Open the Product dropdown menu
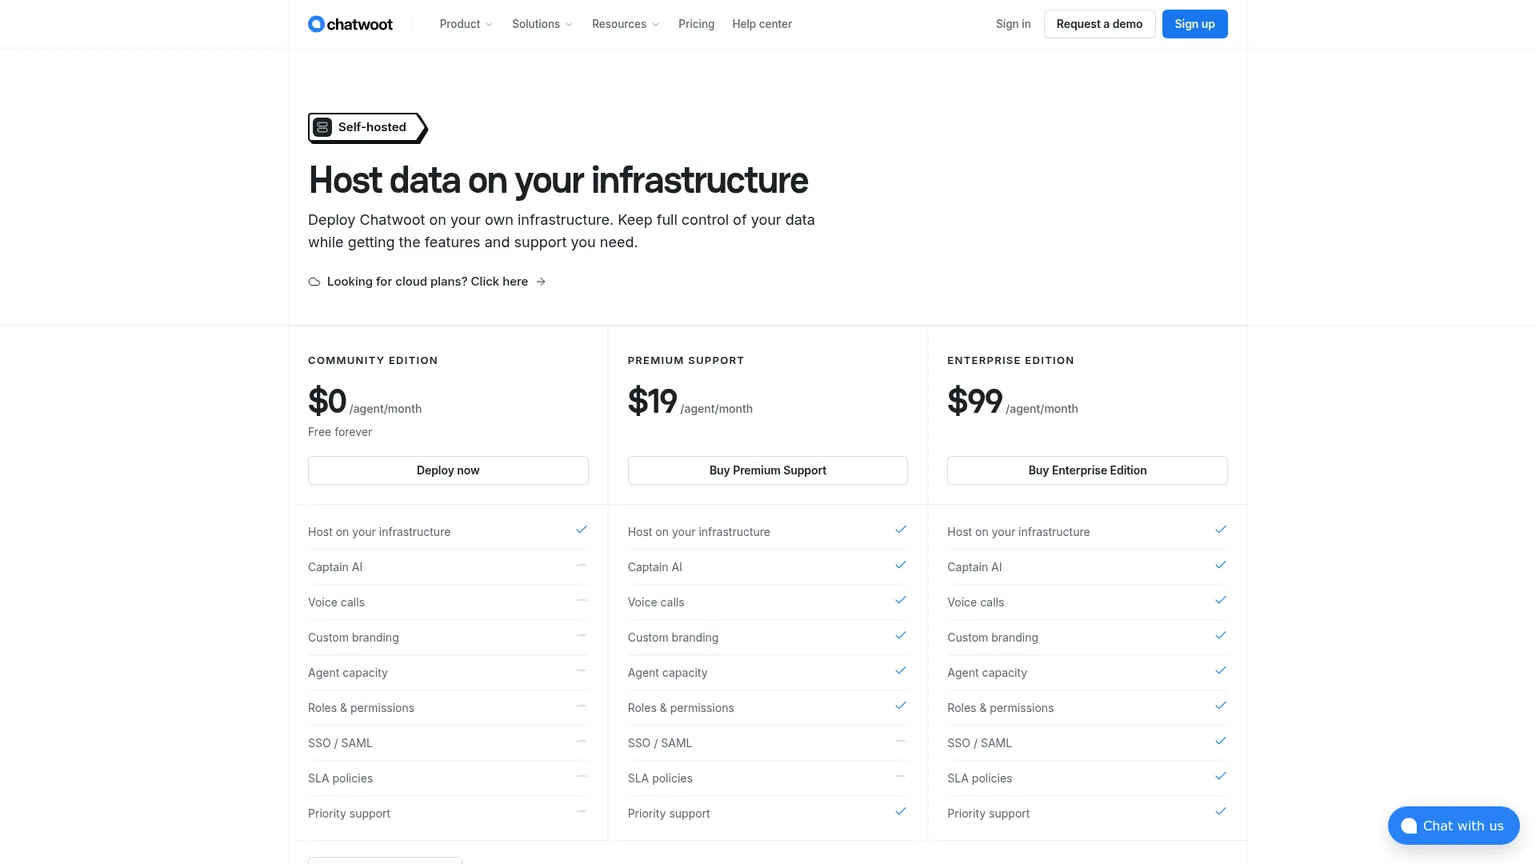Screen dimensions: 1536x864 [x=466, y=24]
